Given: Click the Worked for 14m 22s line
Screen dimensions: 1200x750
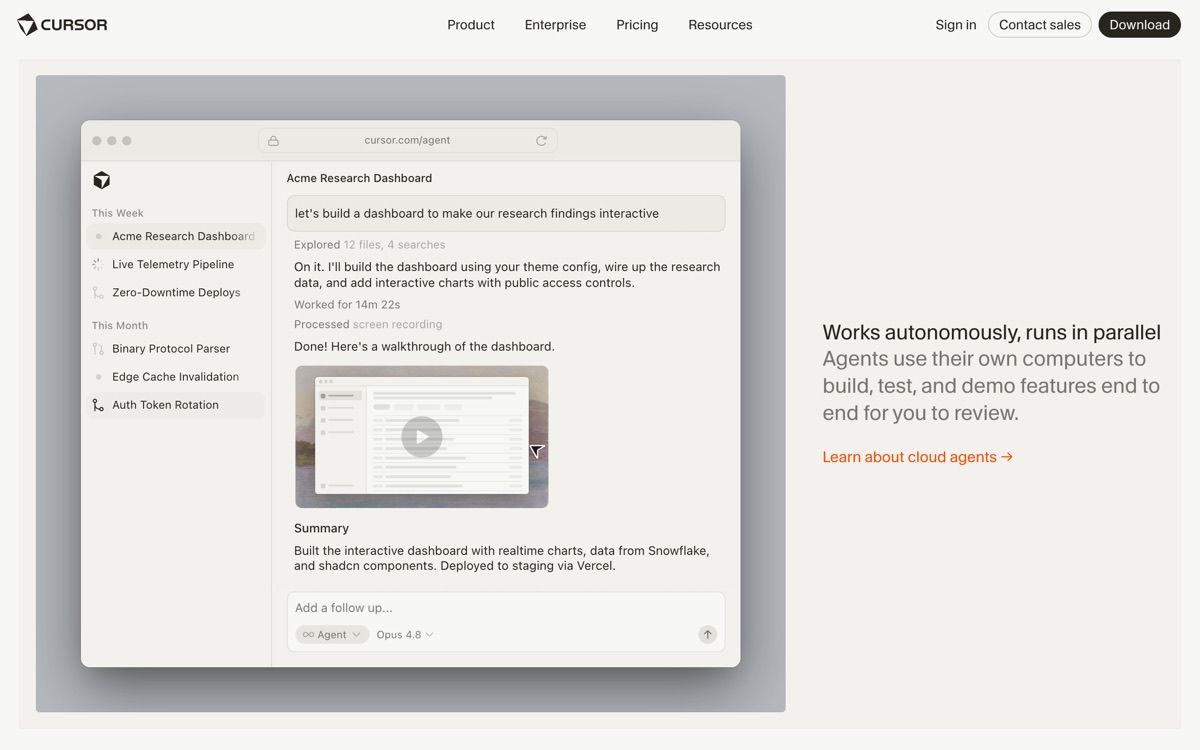Looking at the screenshot, I should click(347, 304).
